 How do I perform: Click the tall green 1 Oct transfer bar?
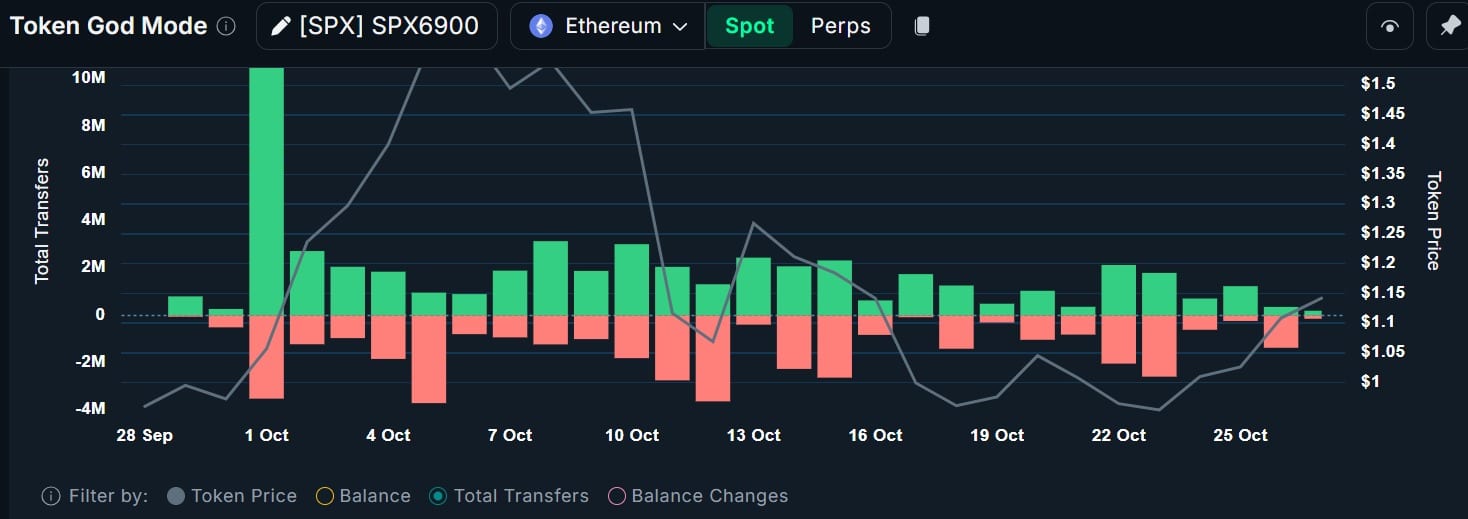tap(266, 190)
